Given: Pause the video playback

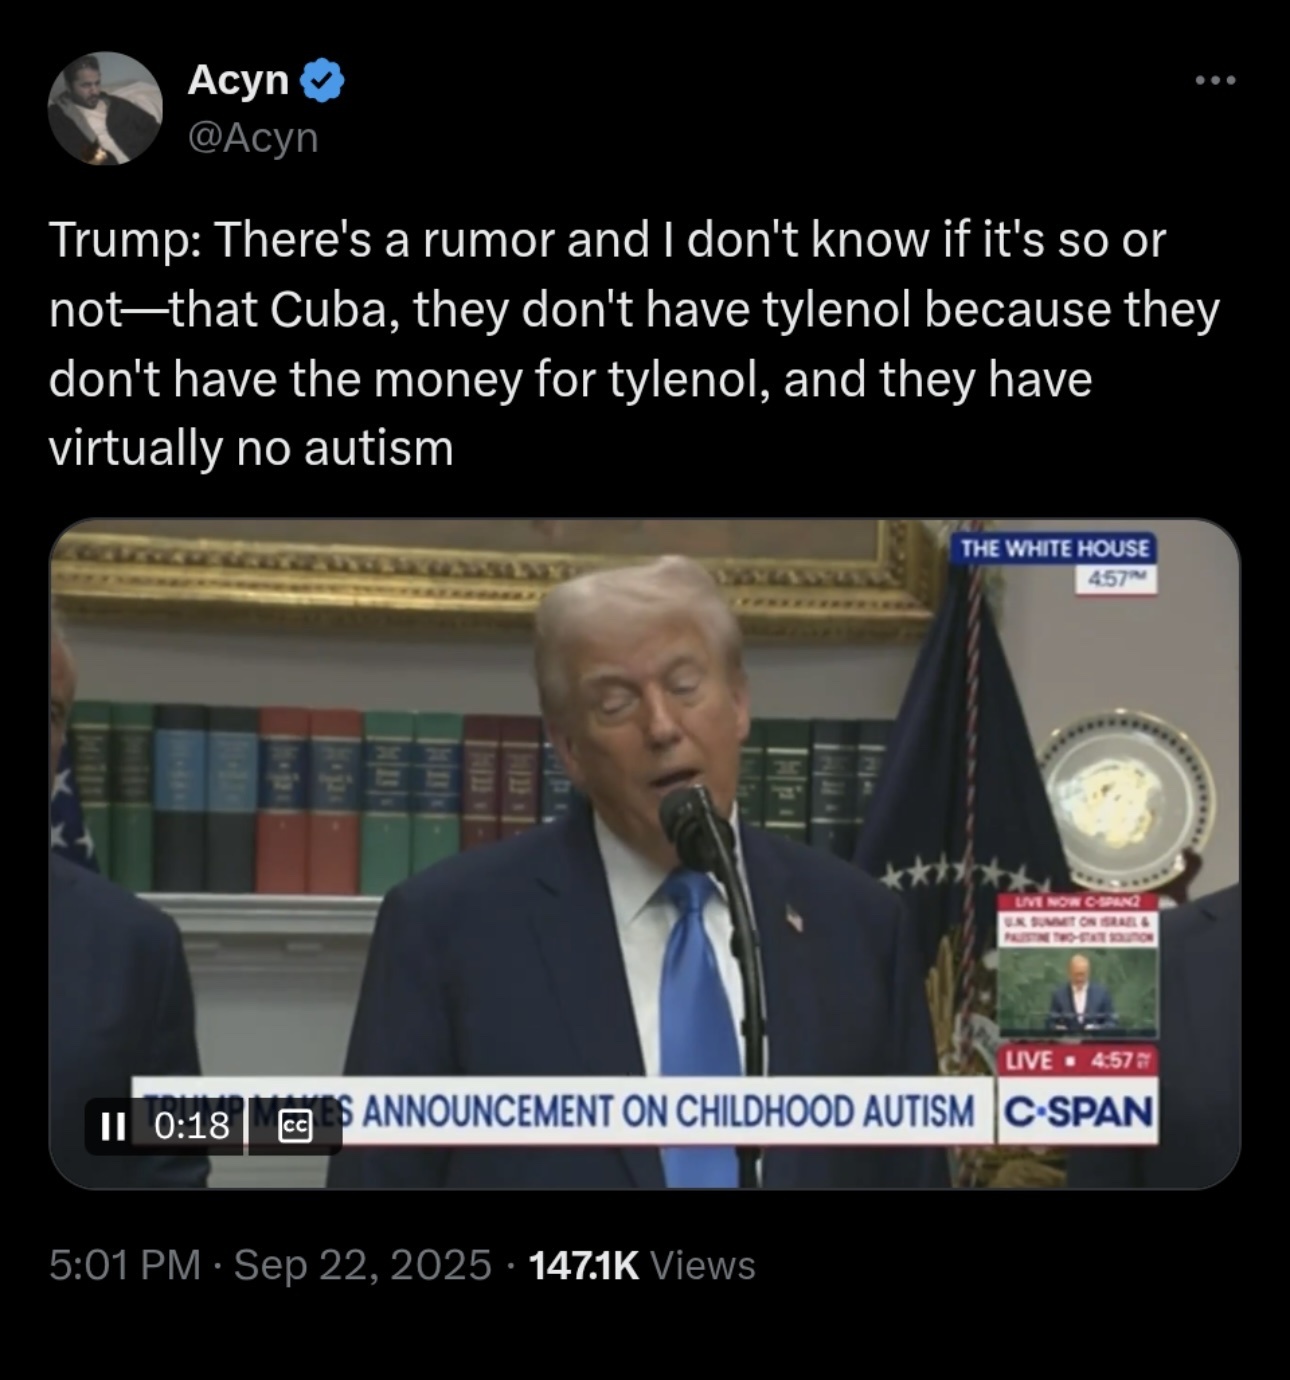Looking at the screenshot, I should pos(113,1127).
